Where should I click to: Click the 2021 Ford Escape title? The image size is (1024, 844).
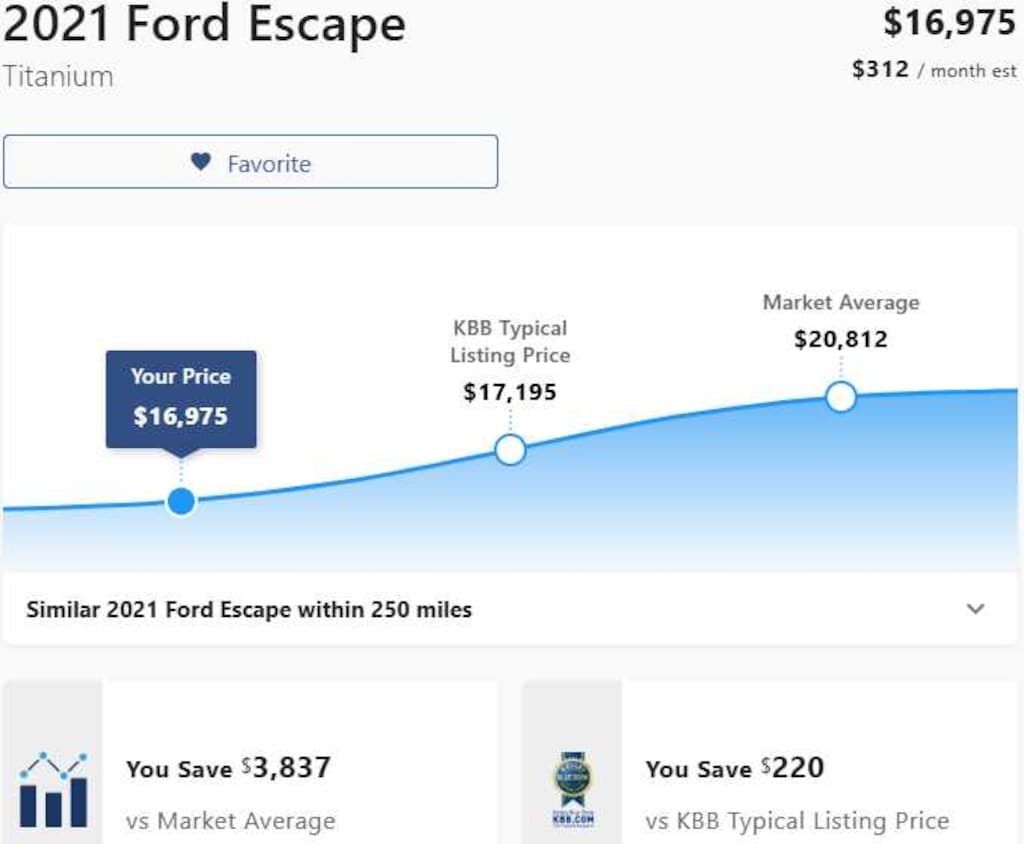pyautogui.click(x=202, y=26)
